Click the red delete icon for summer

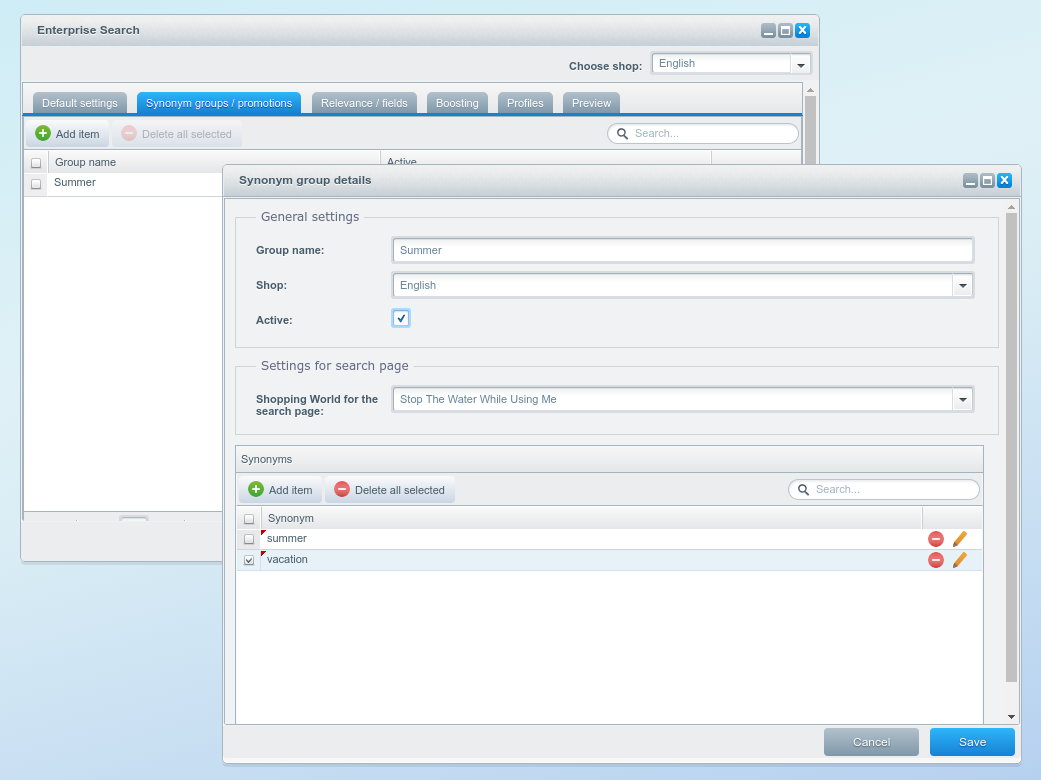[936, 539]
